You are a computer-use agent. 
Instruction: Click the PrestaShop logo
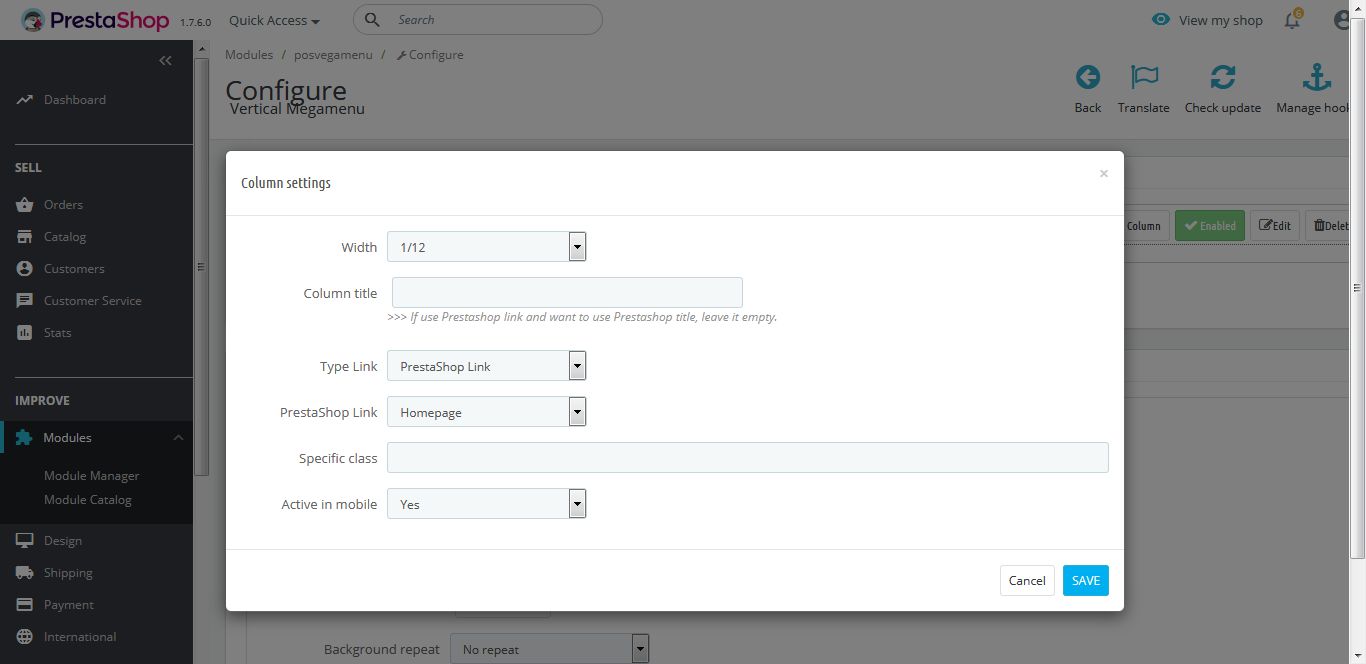click(x=95, y=20)
